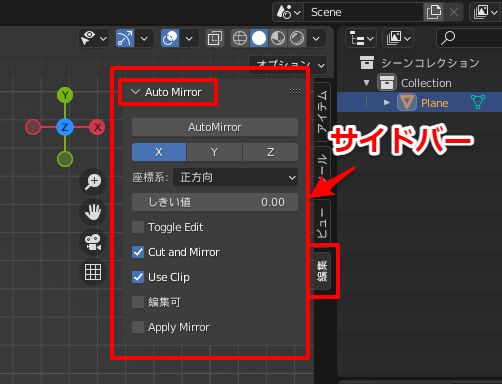Click the red X axis gizmo
The image size is (502, 384).
pos(97,127)
